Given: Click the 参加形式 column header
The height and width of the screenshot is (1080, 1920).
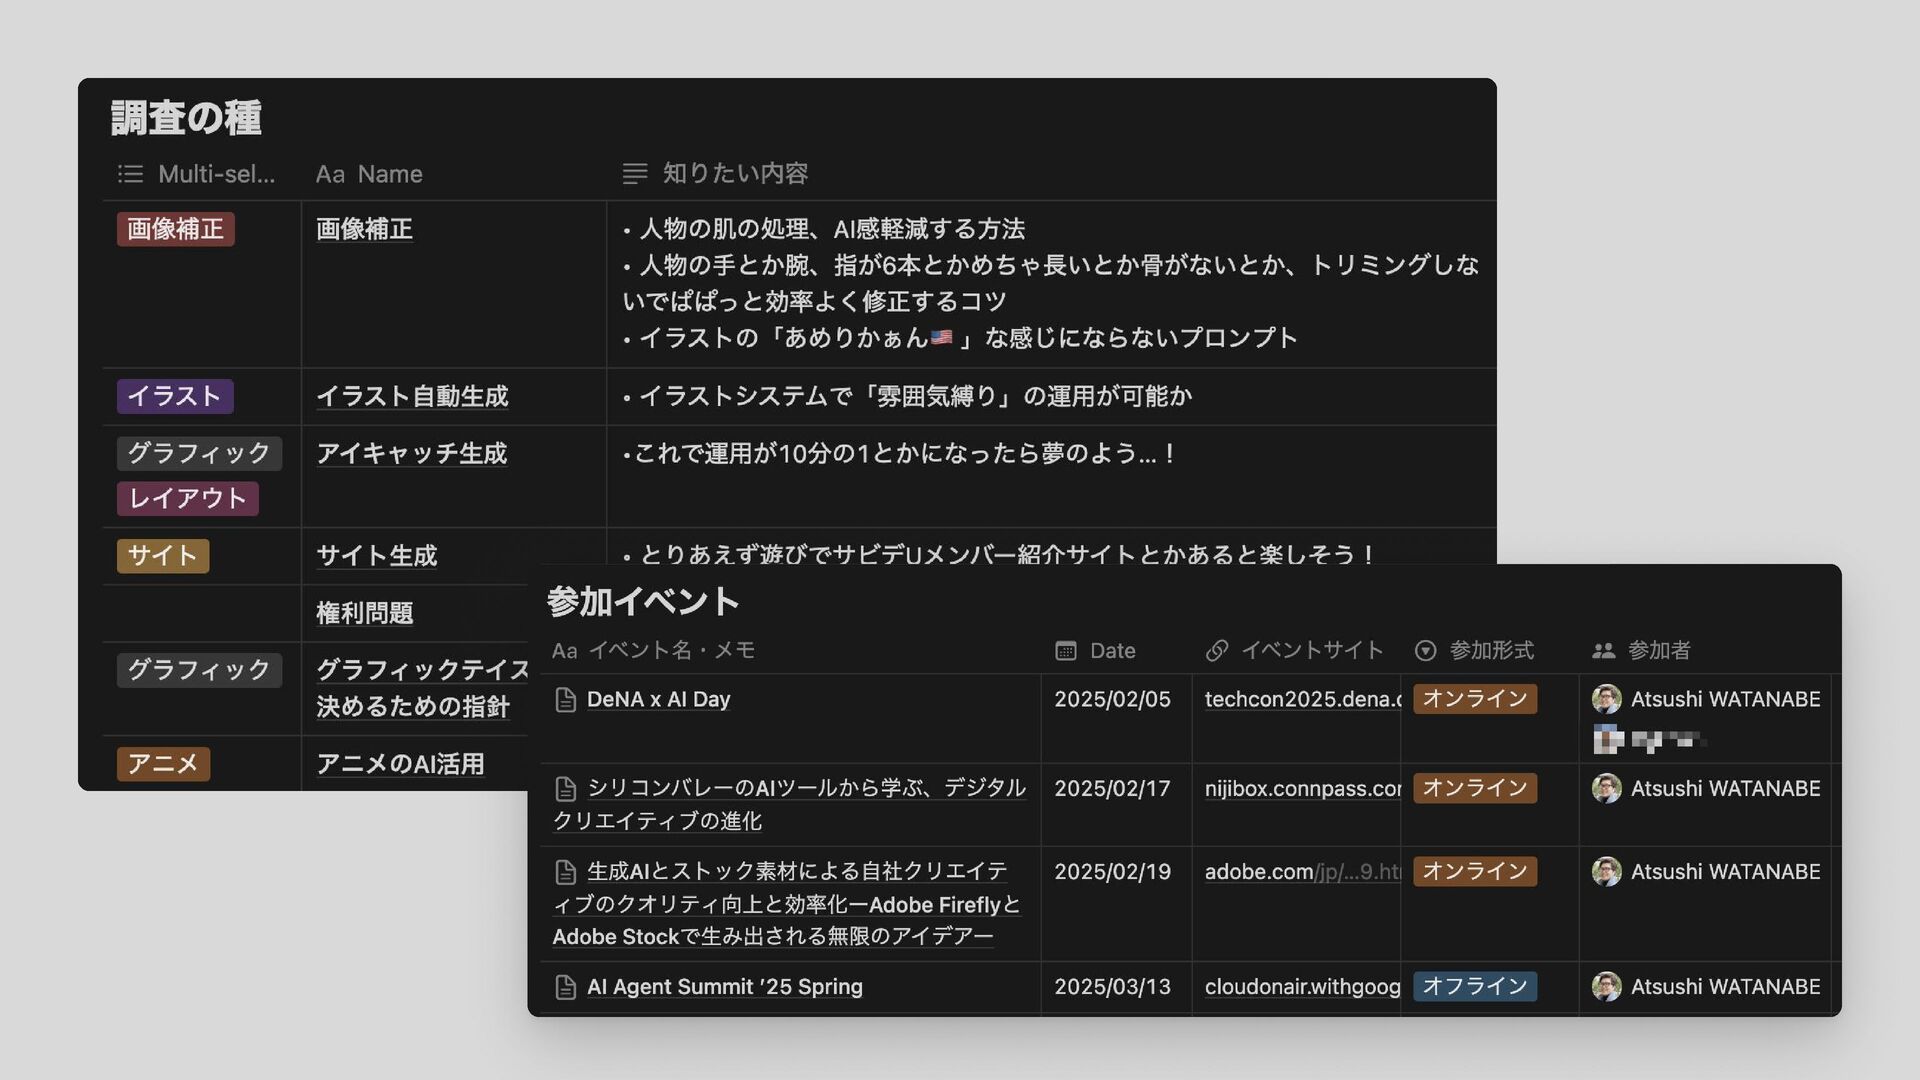Looking at the screenshot, I should [1490, 651].
